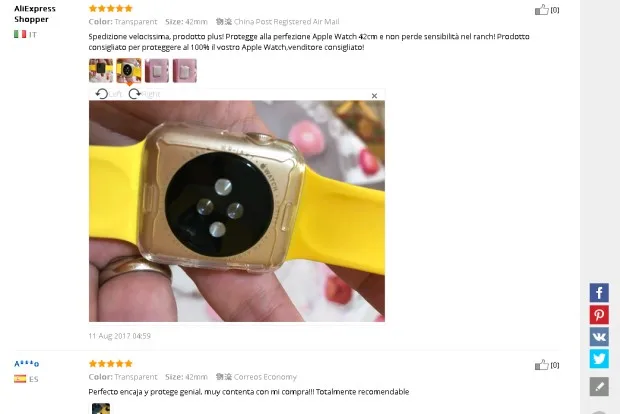Click the five-star rating of first review
620x414 pixels.
pos(111,8)
